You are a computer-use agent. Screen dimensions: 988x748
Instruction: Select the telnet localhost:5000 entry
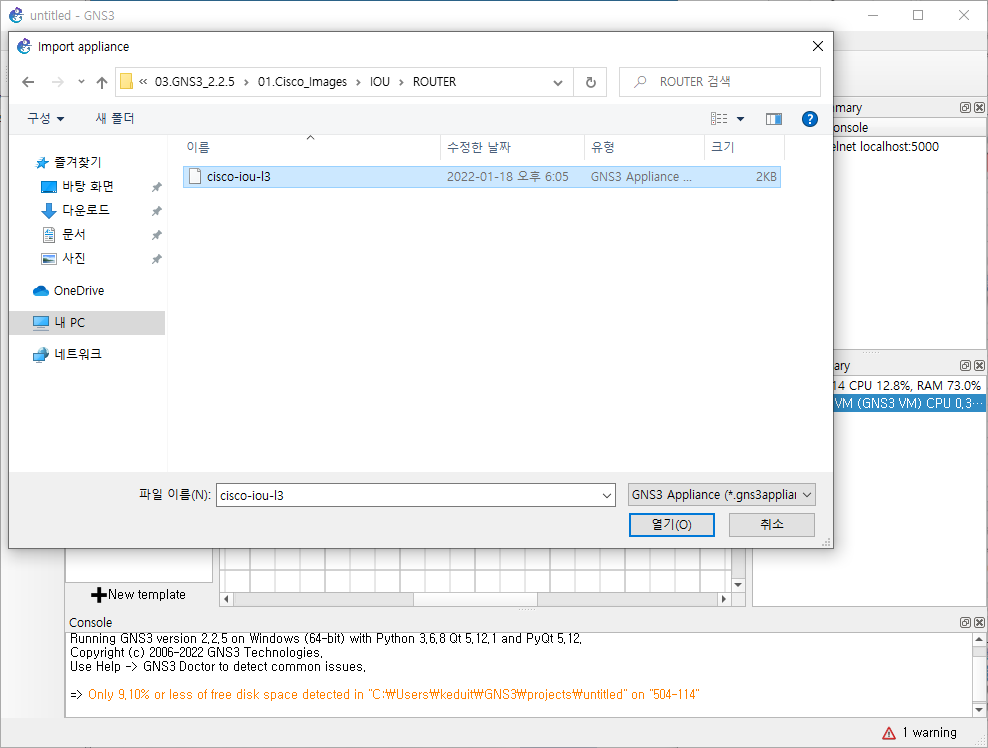(x=886, y=147)
